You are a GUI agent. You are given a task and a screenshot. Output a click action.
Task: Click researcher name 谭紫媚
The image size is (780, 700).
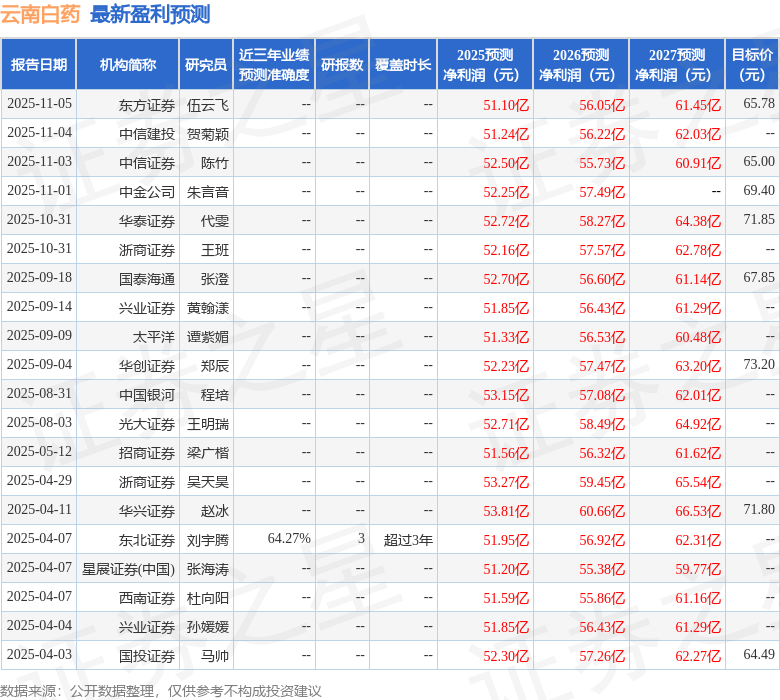pyautogui.click(x=208, y=337)
